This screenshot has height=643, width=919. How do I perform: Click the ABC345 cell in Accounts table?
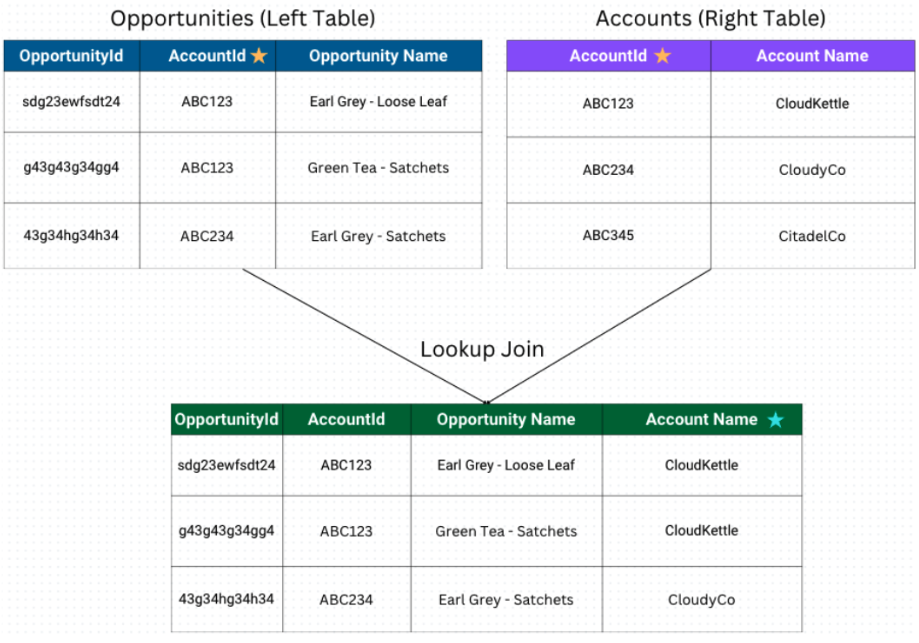(x=608, y=236)
